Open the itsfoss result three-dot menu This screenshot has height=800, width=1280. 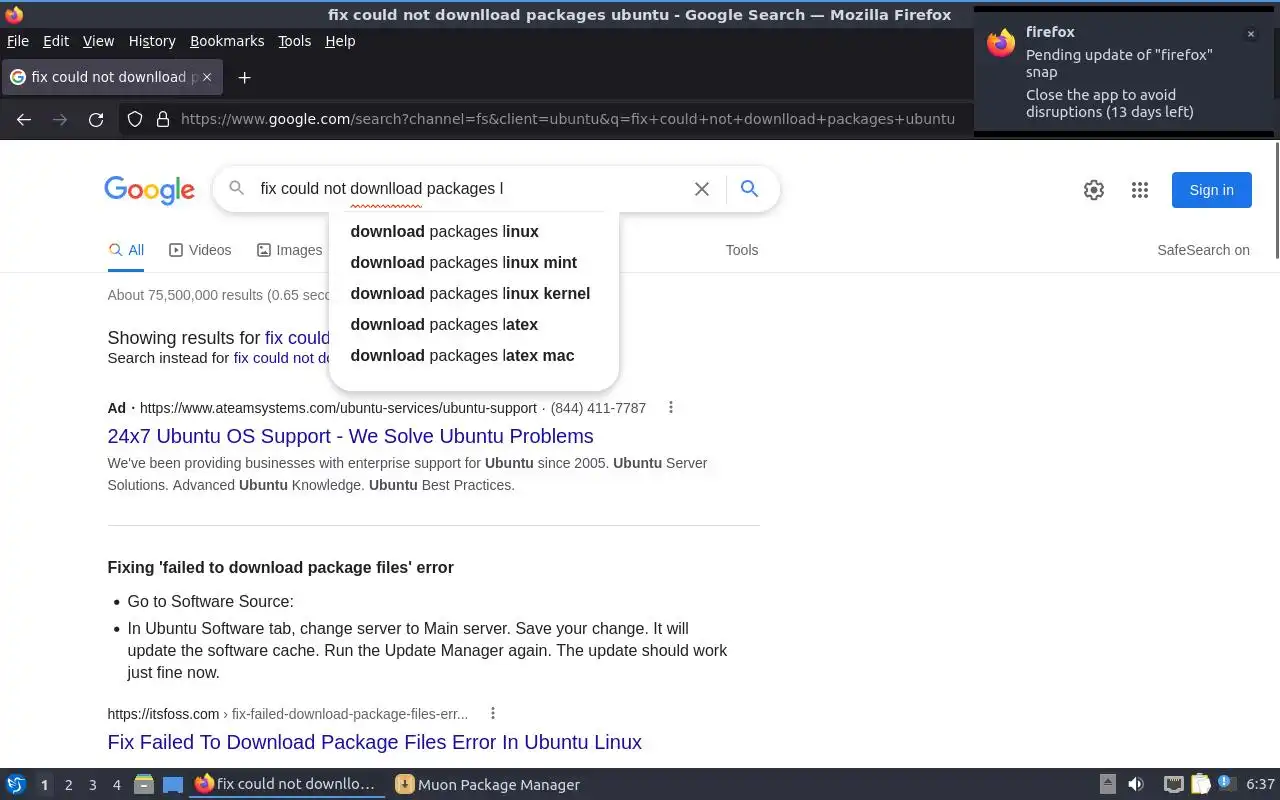[493, 713]
